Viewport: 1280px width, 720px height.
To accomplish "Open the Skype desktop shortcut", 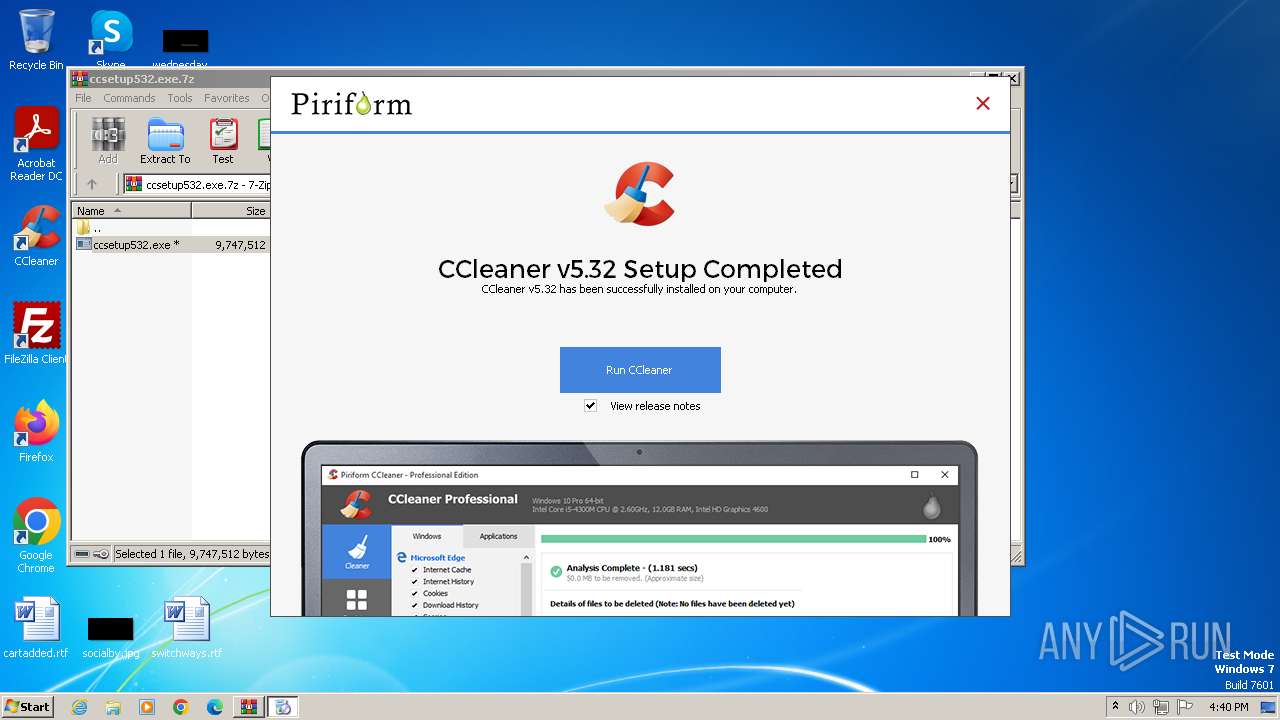I will click(111, 38).
